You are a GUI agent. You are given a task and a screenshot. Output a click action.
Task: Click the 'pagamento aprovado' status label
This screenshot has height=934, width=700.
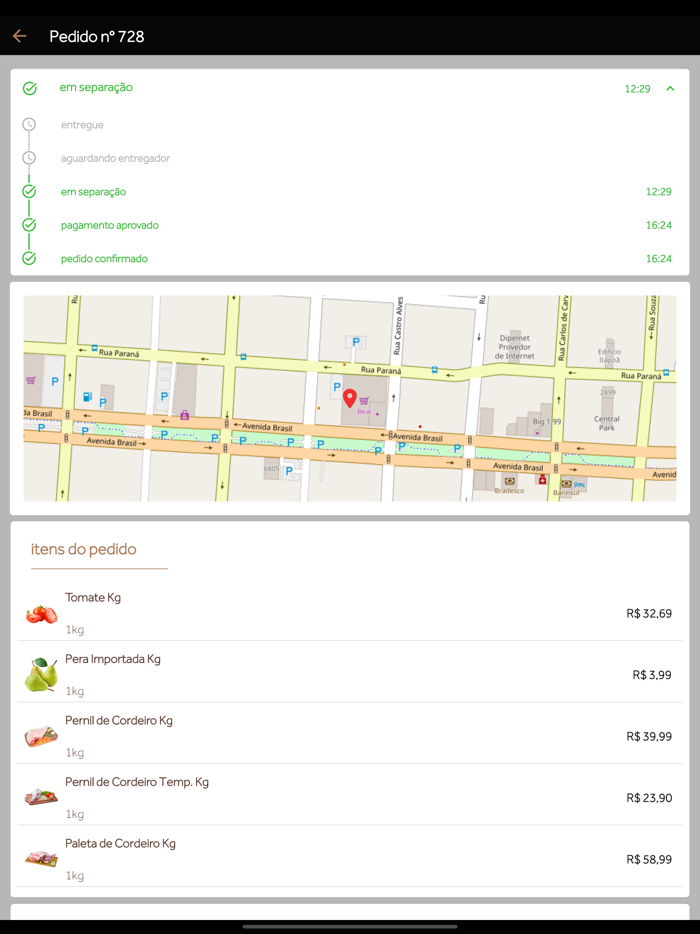(110, 225)
